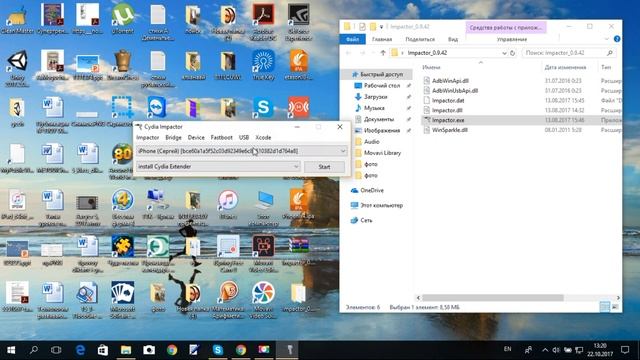This screenshot has width=640, height=360.
Task: Select the file AdbWinUsbApi.dll
Action: 455,91
